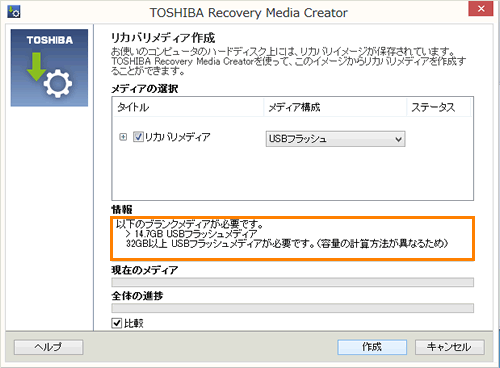This screenshot has height=368, width=500.
Task: Click the キャンセル button
Action: tap(450, 347)
